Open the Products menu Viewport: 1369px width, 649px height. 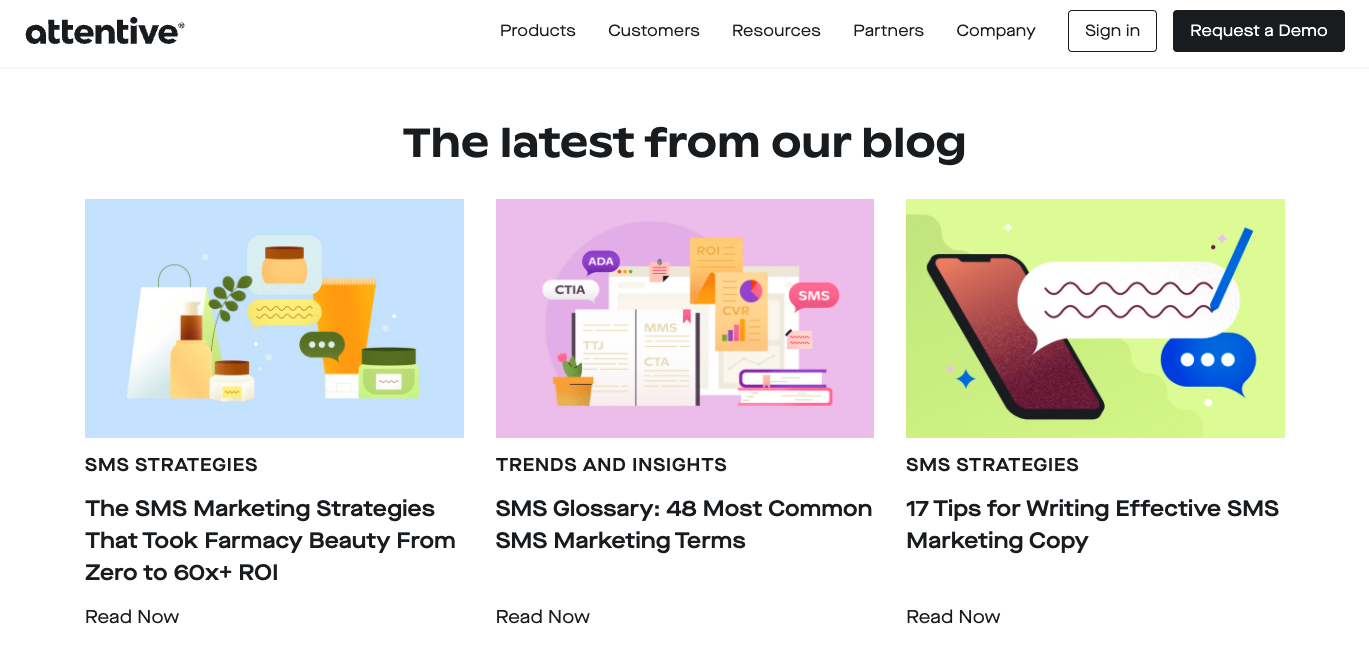tap(537, 31)
